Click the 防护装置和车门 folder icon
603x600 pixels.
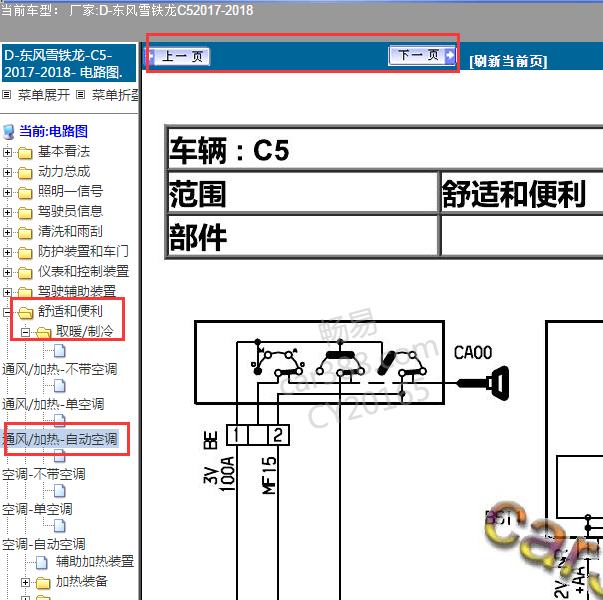25,253
